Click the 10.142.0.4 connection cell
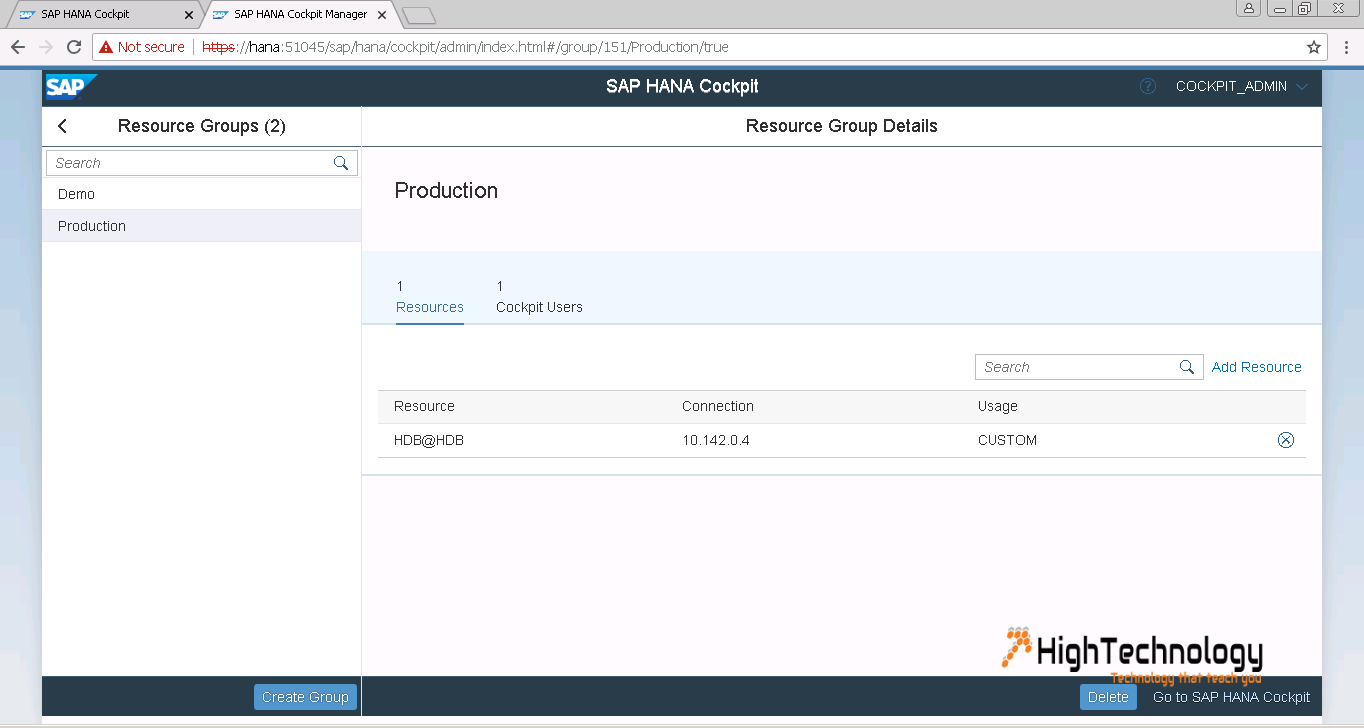The width and height of the screenshot is (1364, 728). pos(716,440)
